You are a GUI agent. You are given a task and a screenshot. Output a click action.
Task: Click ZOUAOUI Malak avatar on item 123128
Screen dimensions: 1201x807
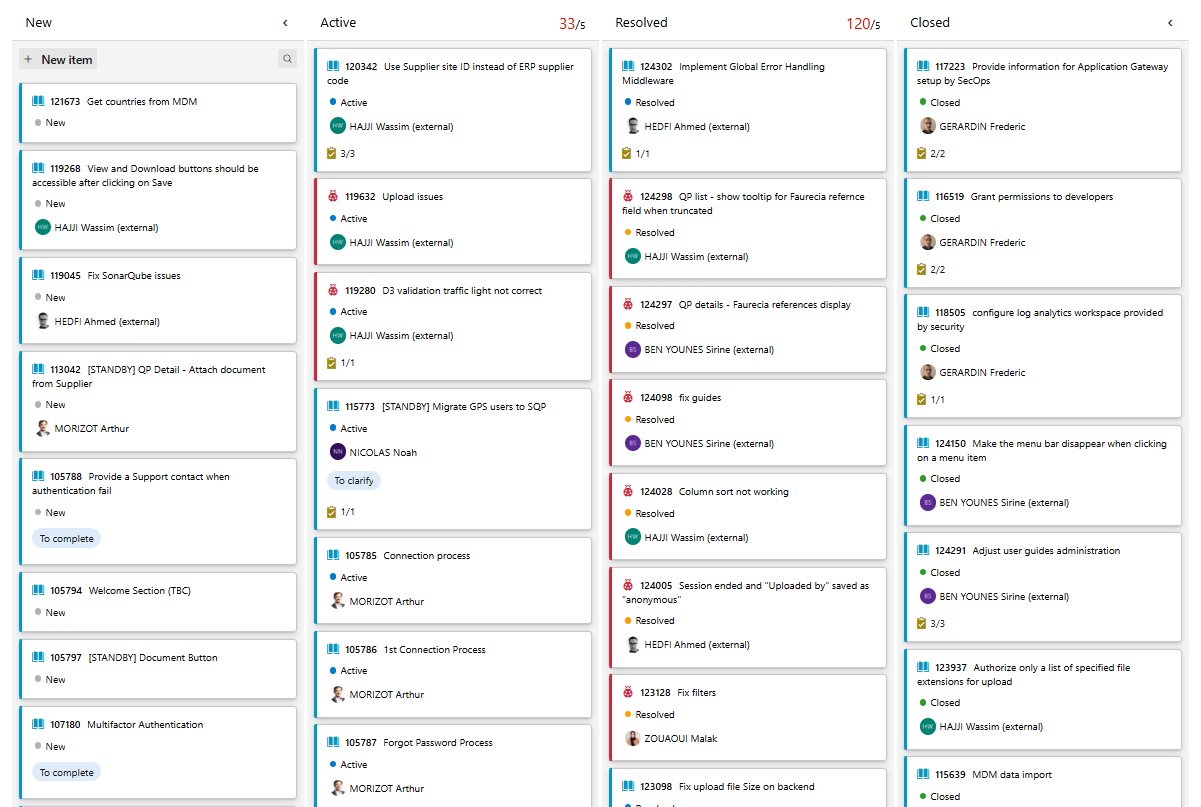coord(633,738)
